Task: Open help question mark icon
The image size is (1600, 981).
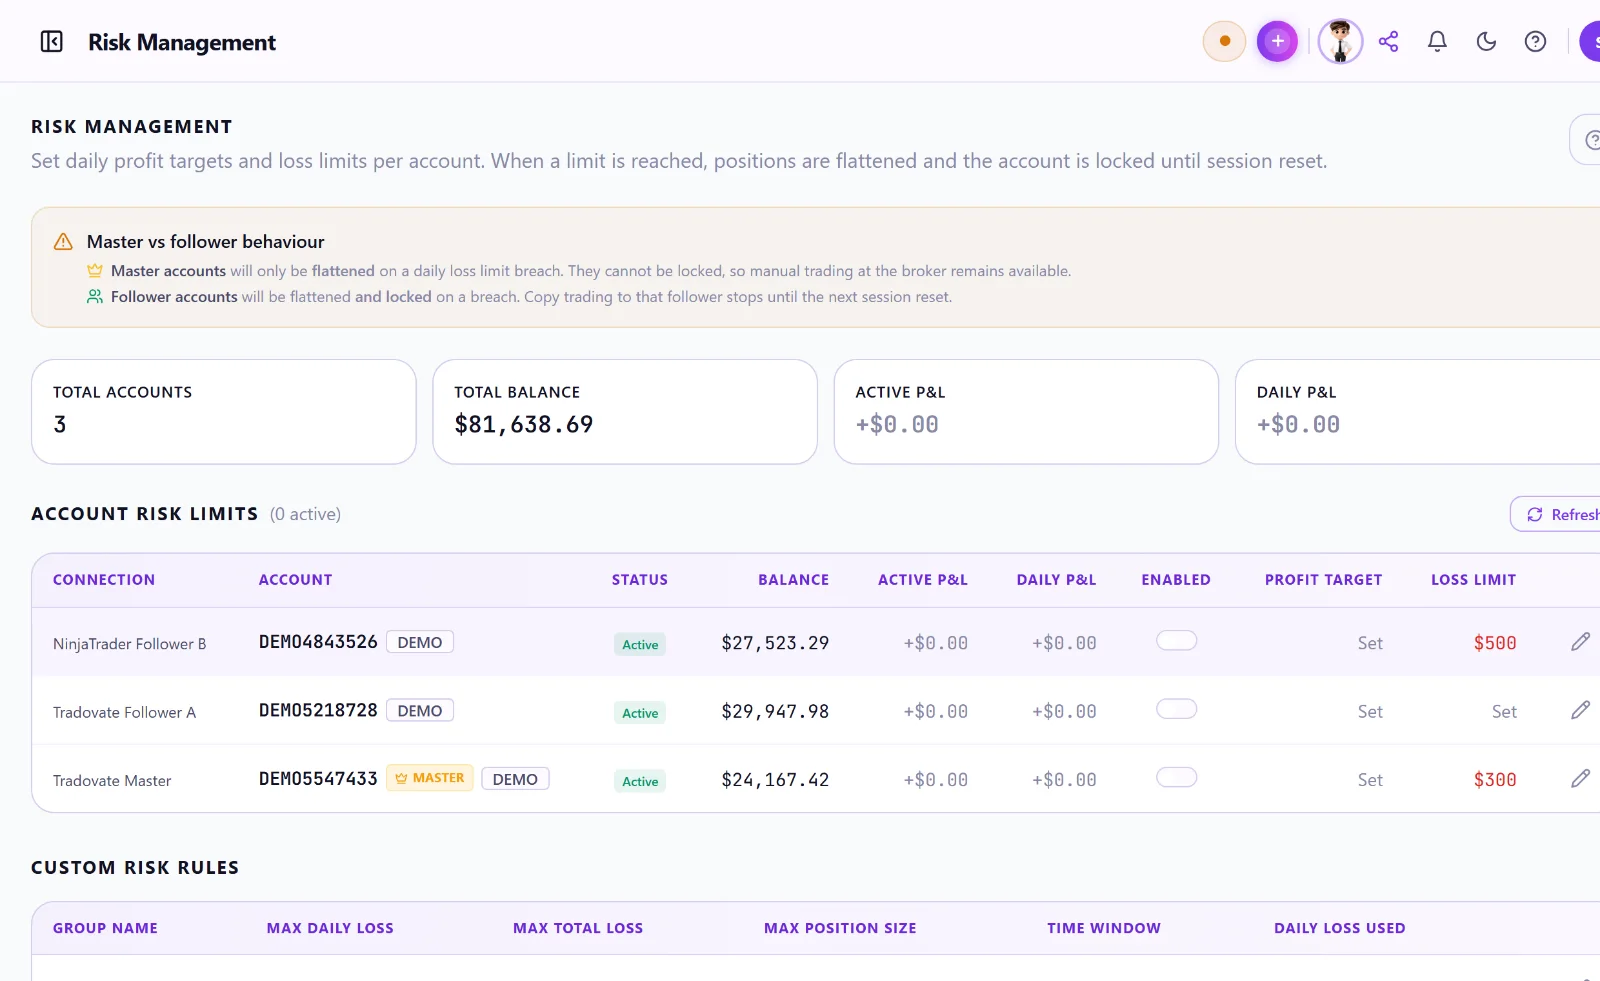Action: pyautogui.click(x=1535, y=41)
